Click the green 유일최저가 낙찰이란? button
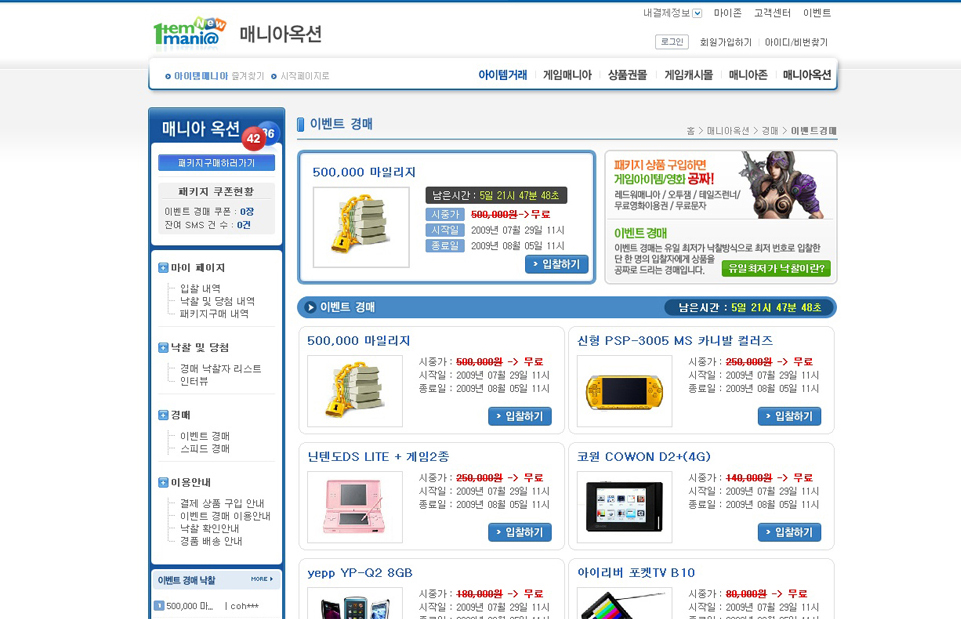This screenshot has height=619, width=961. tap(776, 268)
